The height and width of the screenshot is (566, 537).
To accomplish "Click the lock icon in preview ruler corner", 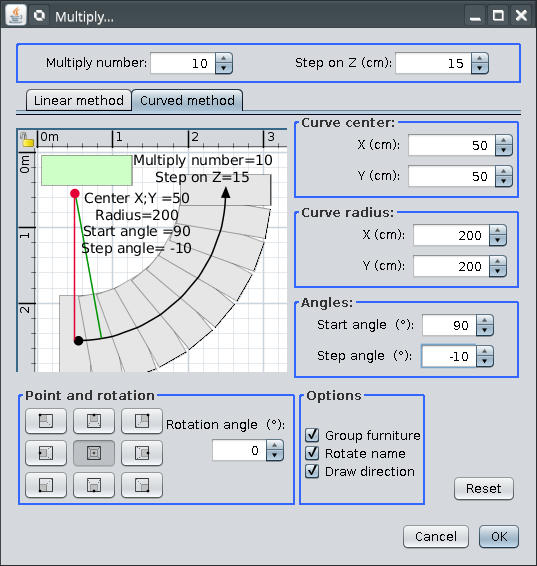I will coord(27,140).
